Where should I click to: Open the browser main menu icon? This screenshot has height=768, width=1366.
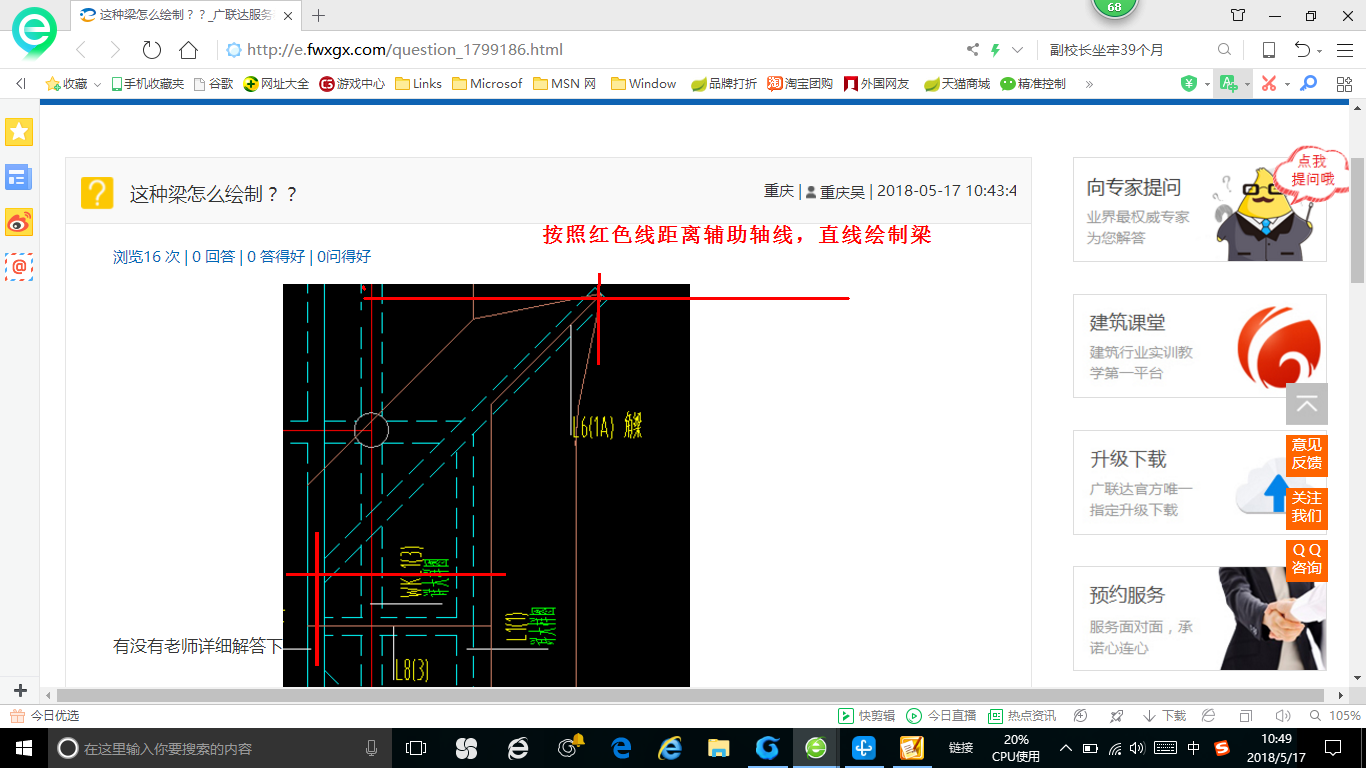(x=1343, y=50)
